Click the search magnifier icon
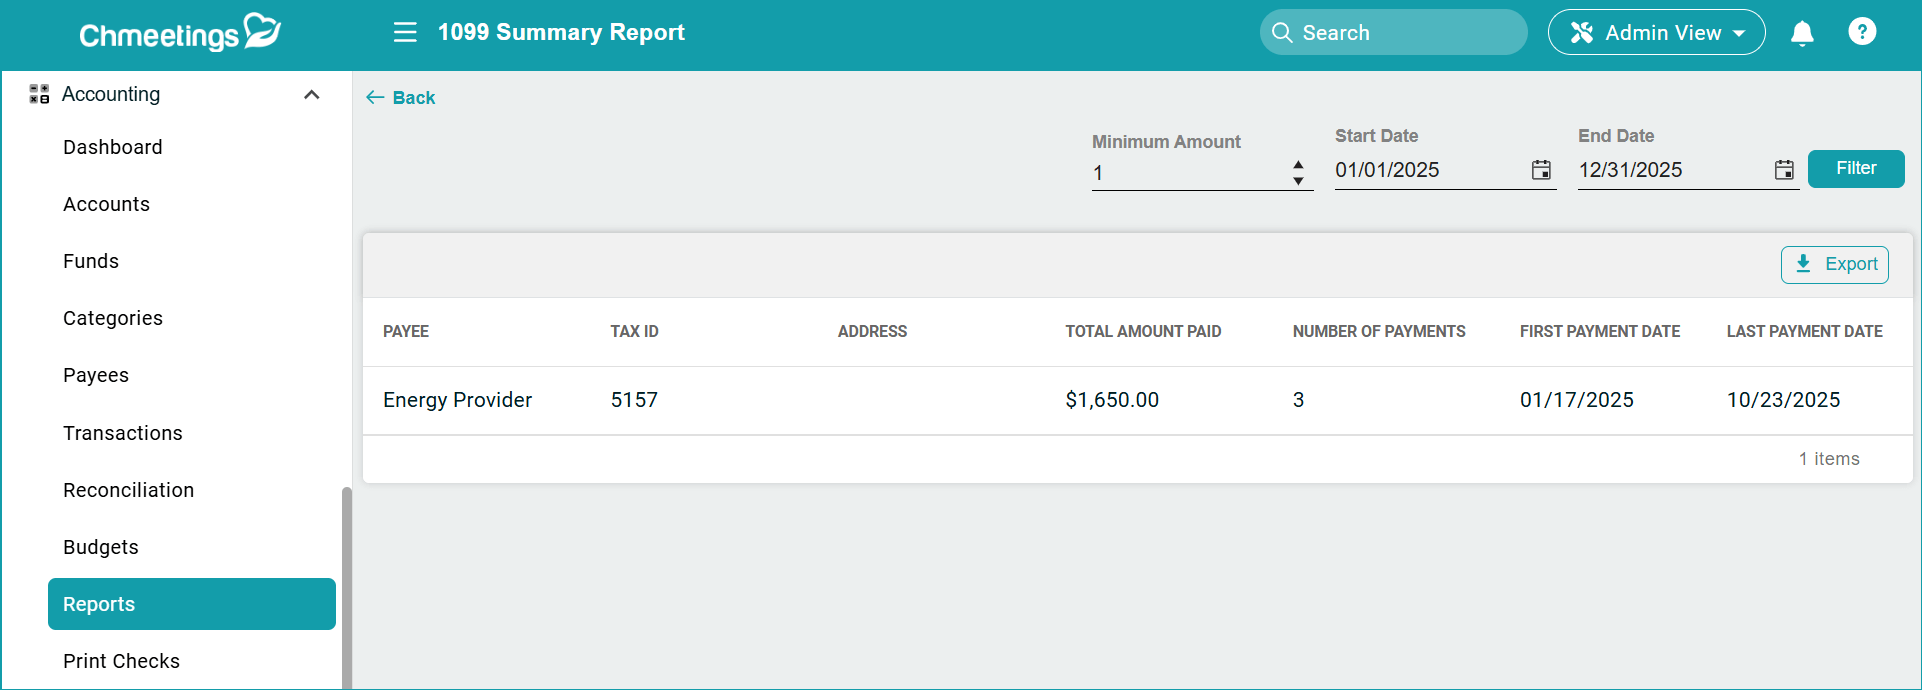This screenshot has height=690, width=1922. coord(1282,33)
